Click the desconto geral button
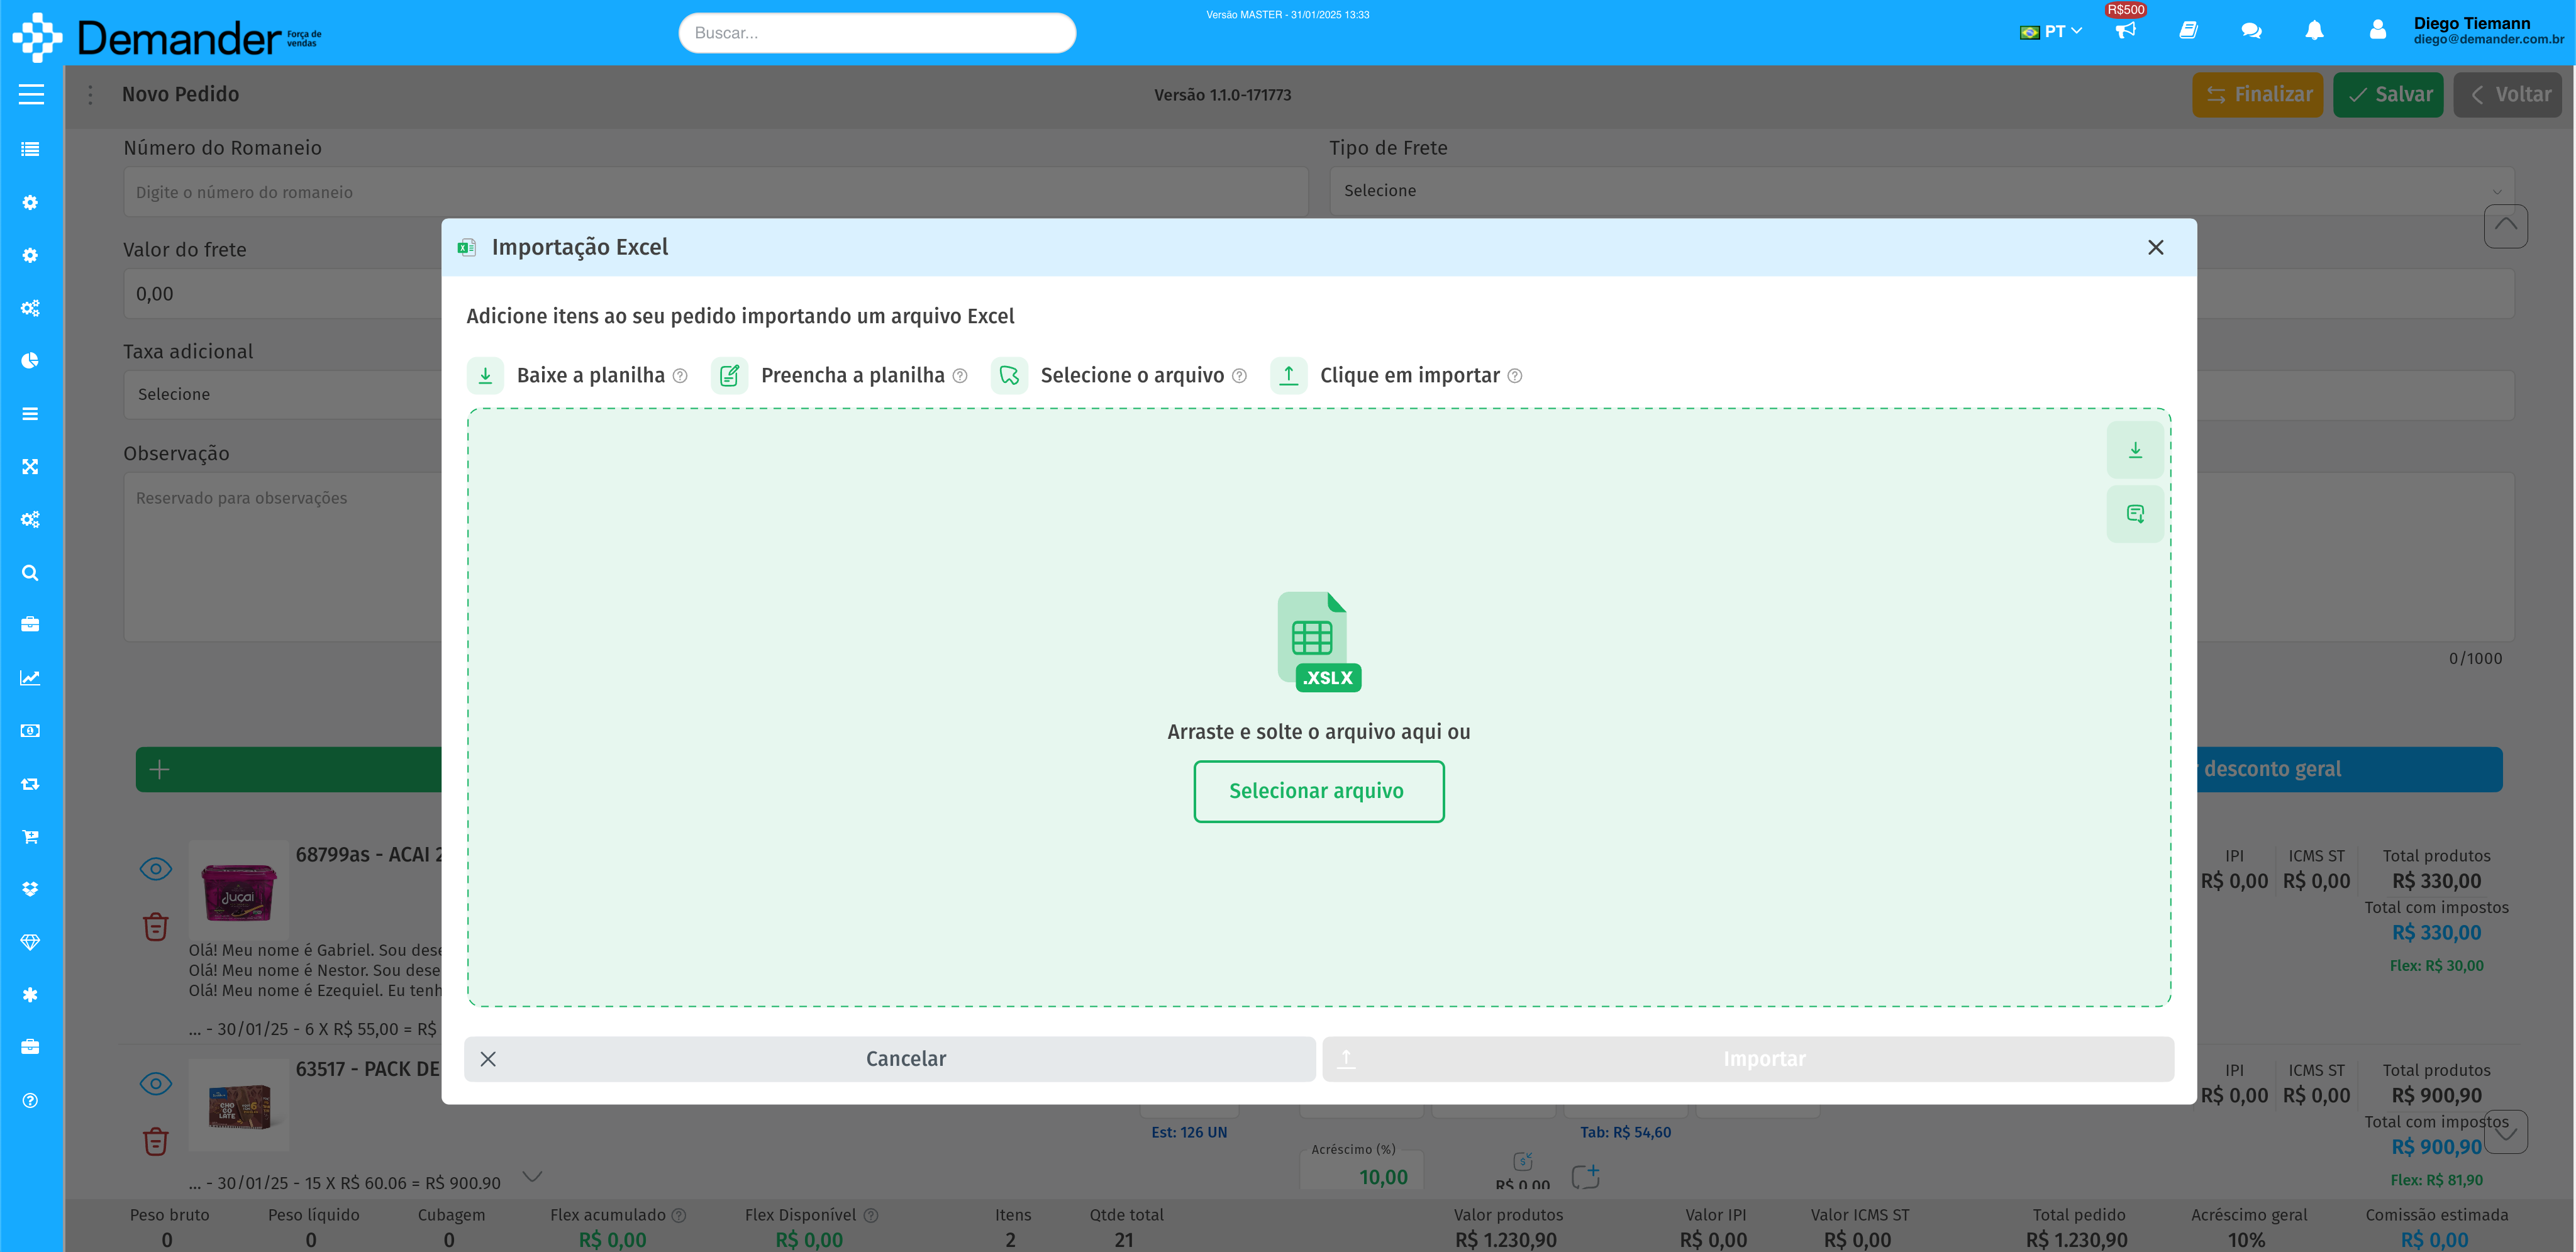Screen dimensions: 2576x1252 [2349, 770]
